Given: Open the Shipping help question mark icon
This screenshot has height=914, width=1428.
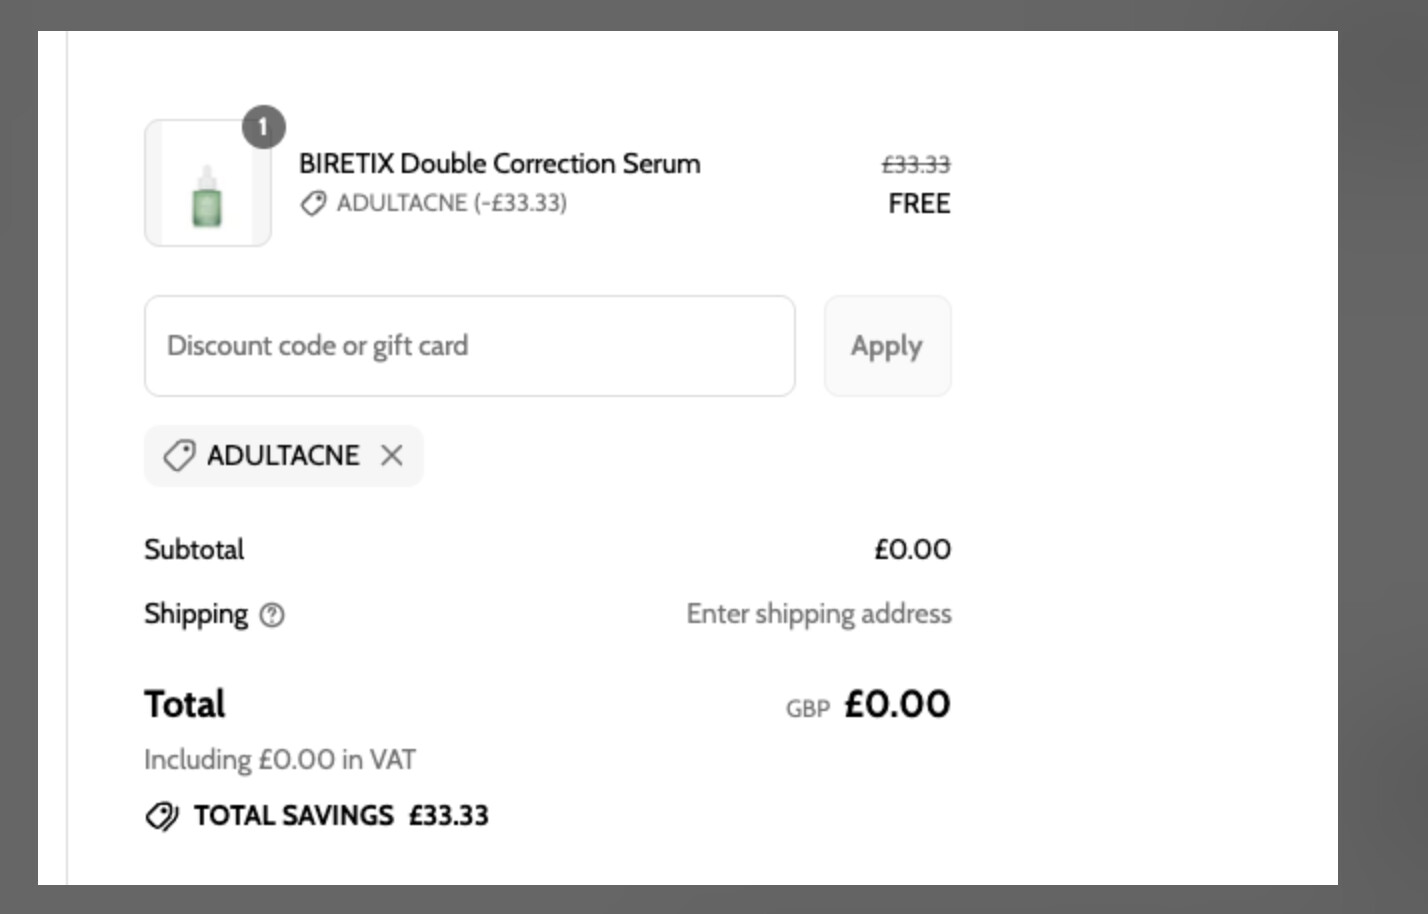Looking at the screenshot, I should coord(272,615).
